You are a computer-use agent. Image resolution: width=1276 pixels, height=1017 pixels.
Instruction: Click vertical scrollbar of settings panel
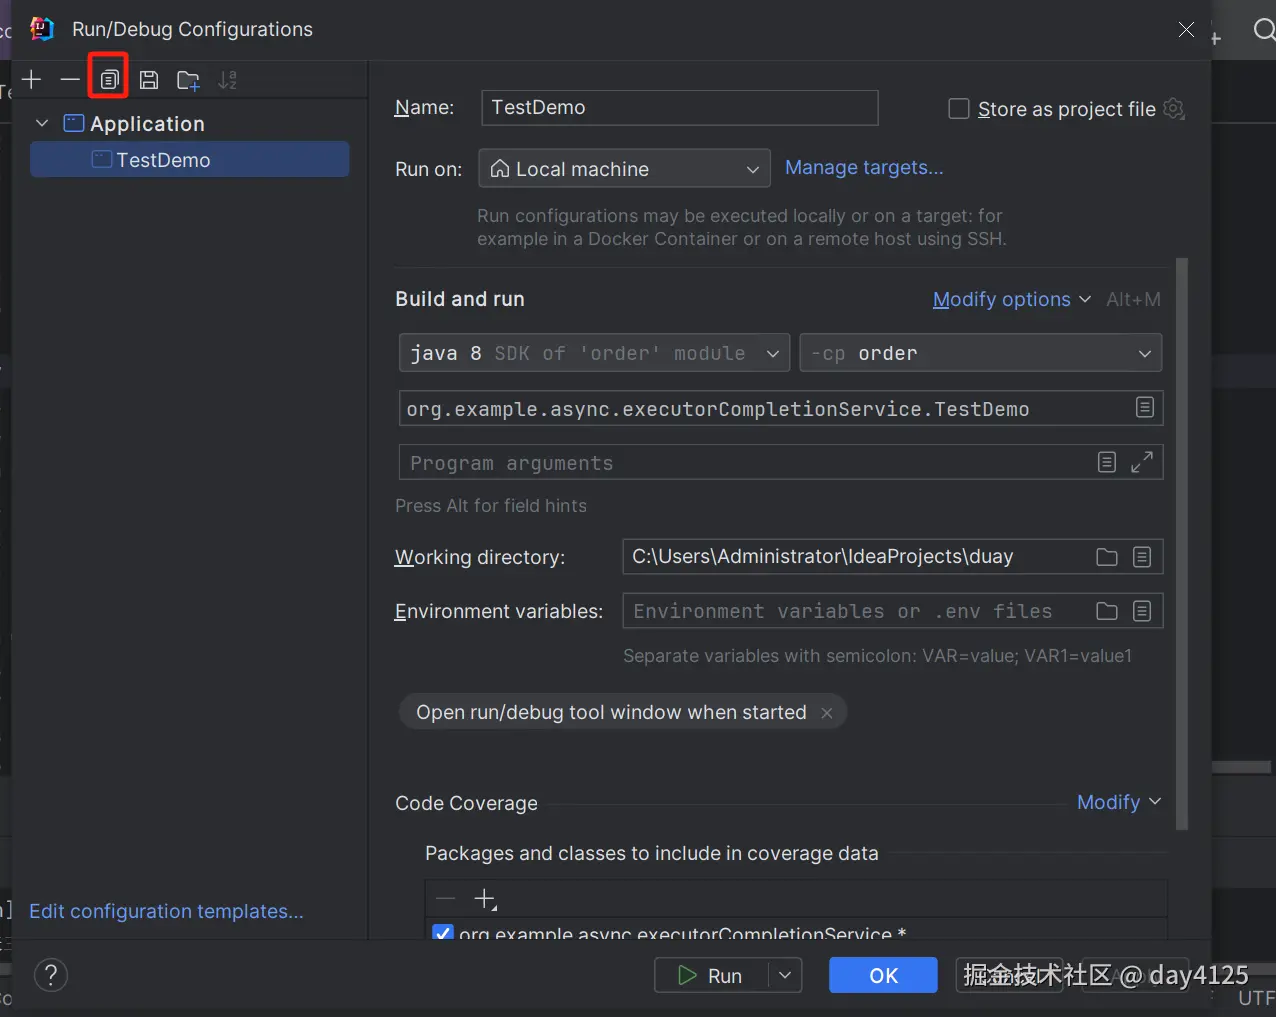pyautogui.click(x=1182, y=543)
